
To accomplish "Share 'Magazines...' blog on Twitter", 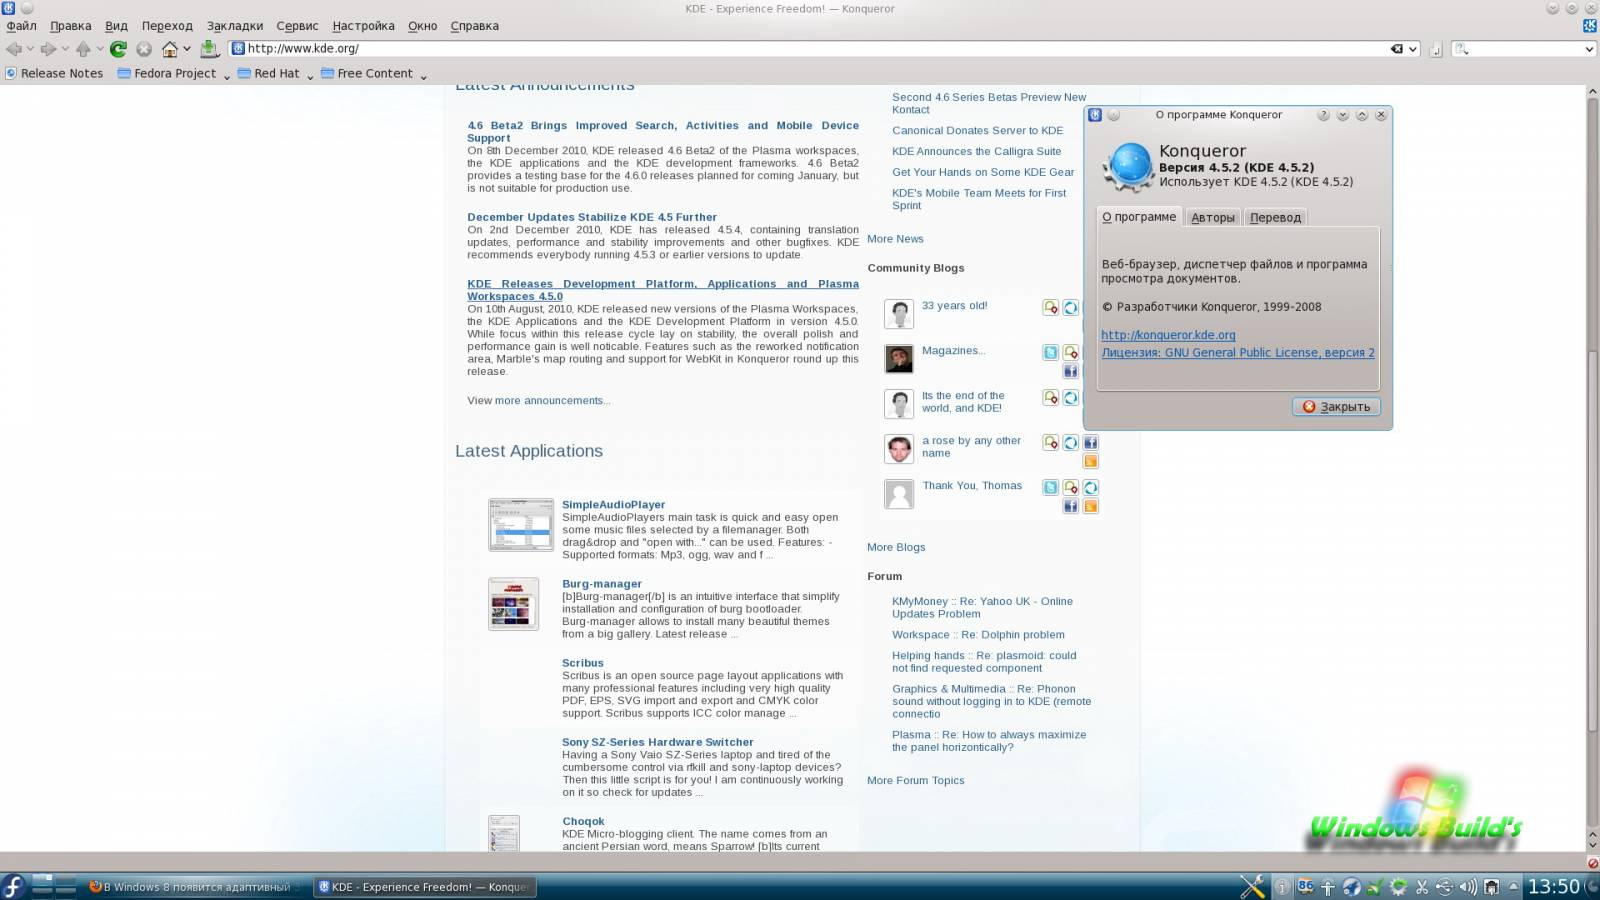I will pos(1050,352).
